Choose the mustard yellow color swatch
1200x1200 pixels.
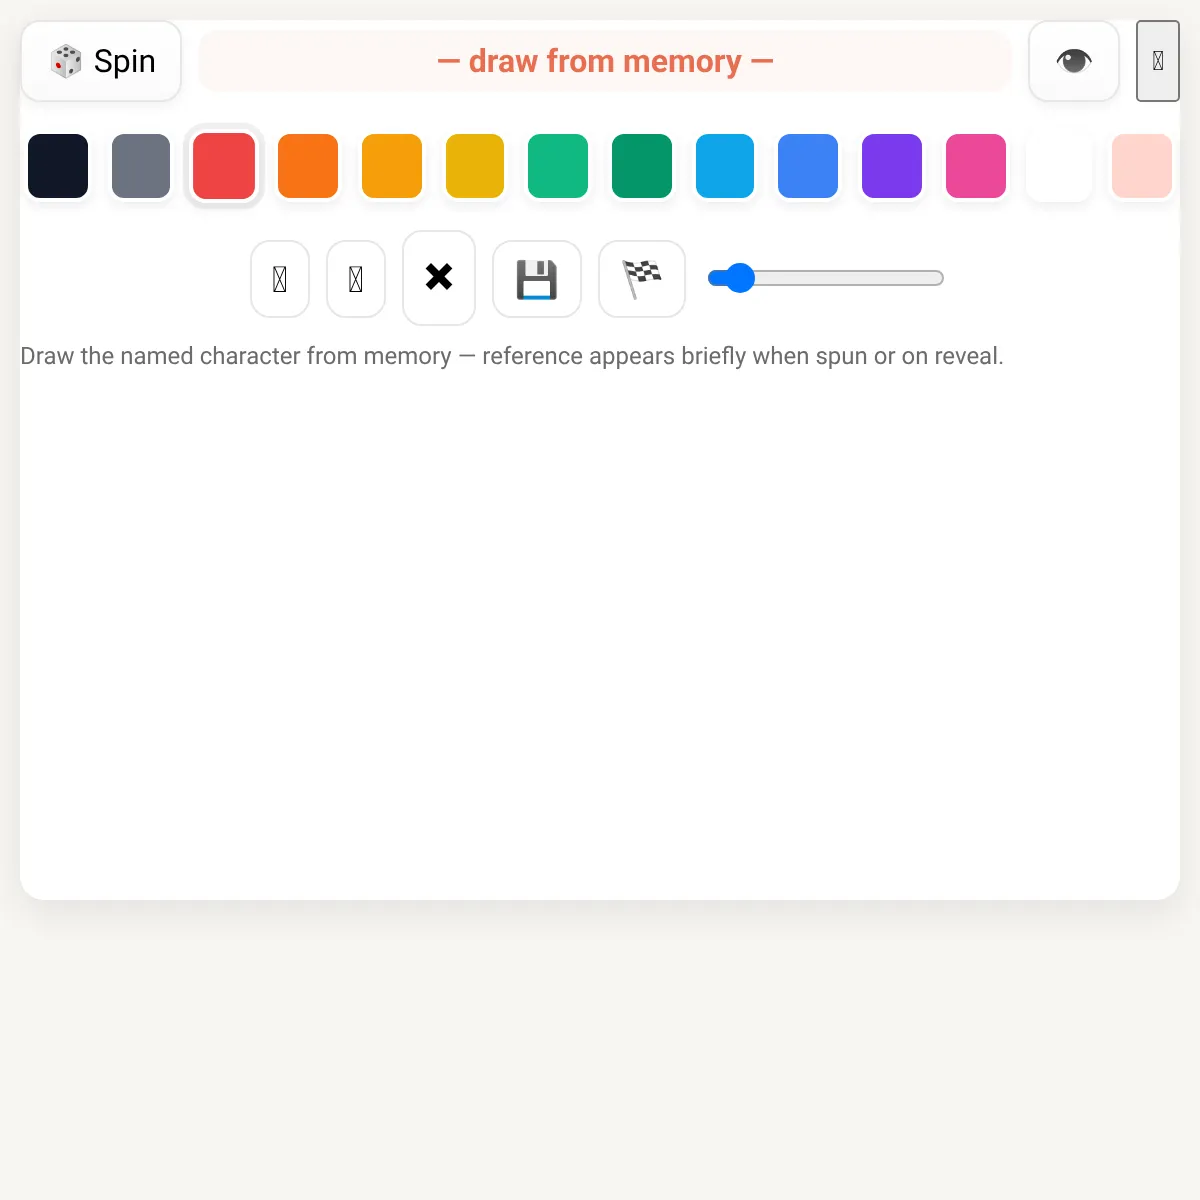click(x=475, y=166)
